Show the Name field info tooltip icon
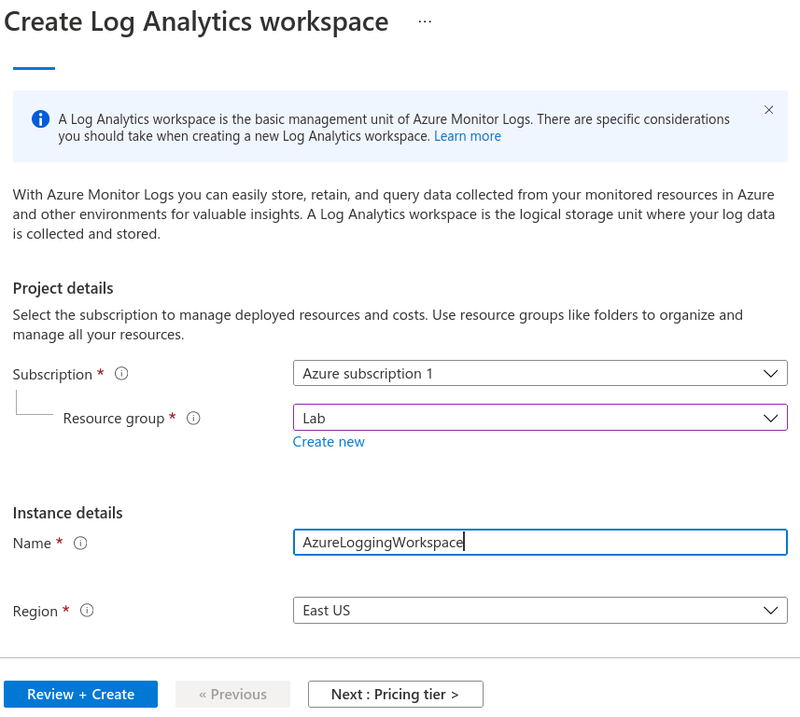This screenshot has height=717, width=800. click(x=81, y=543)
